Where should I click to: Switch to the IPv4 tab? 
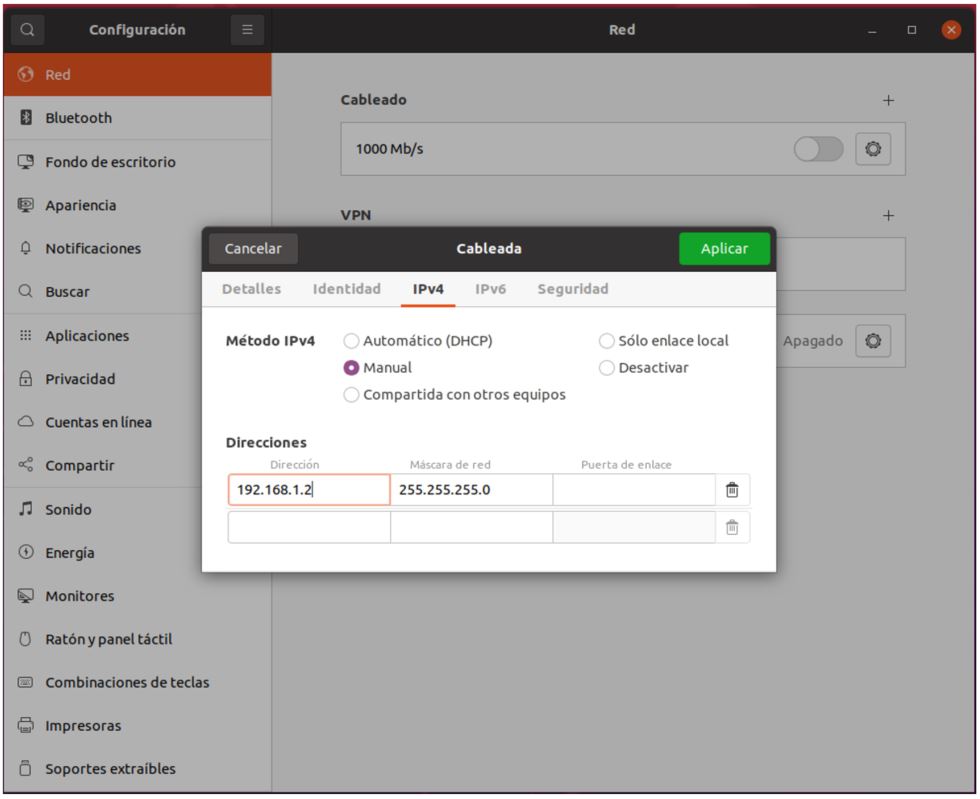click(x=428, y=289)
